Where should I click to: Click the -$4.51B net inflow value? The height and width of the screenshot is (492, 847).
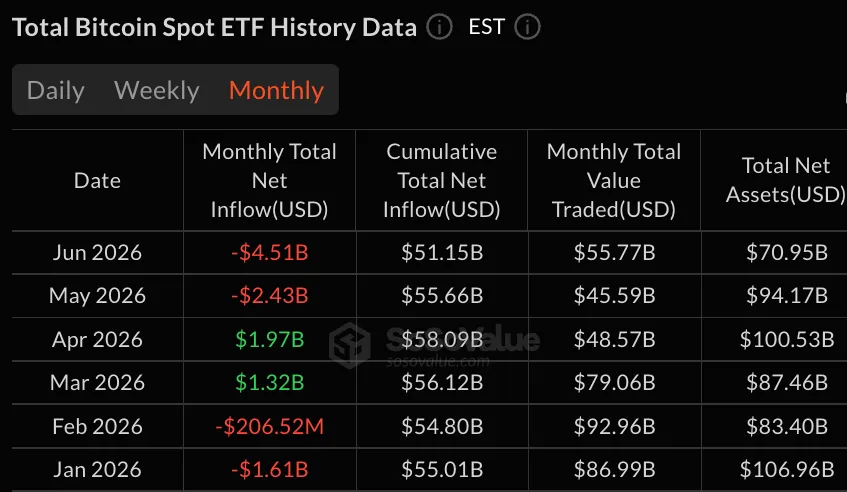(270, 252)
